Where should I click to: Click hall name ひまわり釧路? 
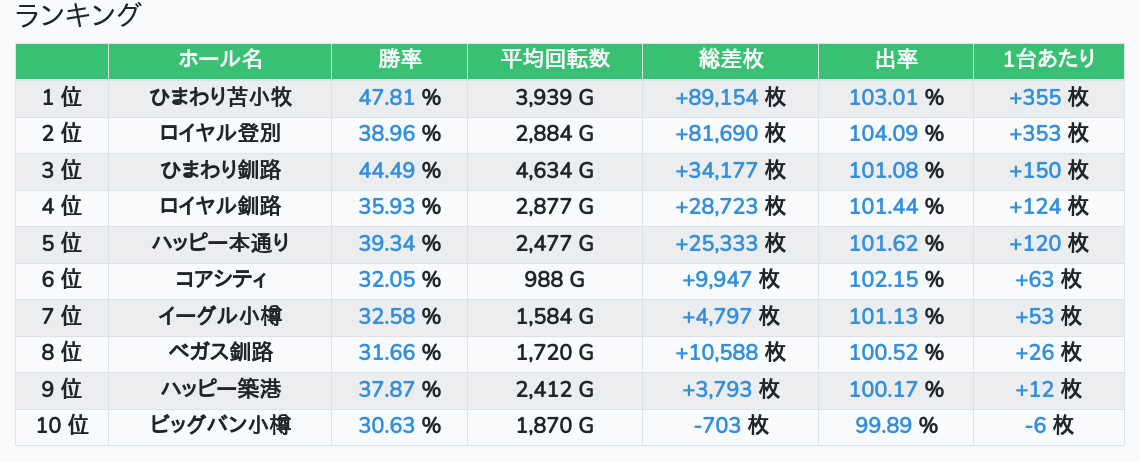tap(220, 170)
